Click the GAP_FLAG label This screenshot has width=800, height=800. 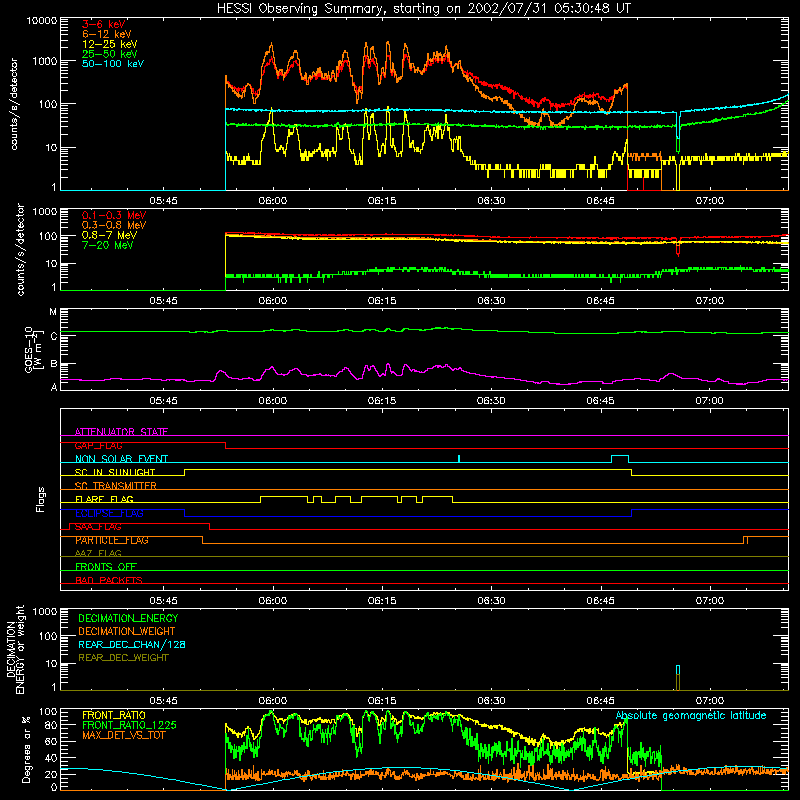pyautogui.click(x=98, y=445)
